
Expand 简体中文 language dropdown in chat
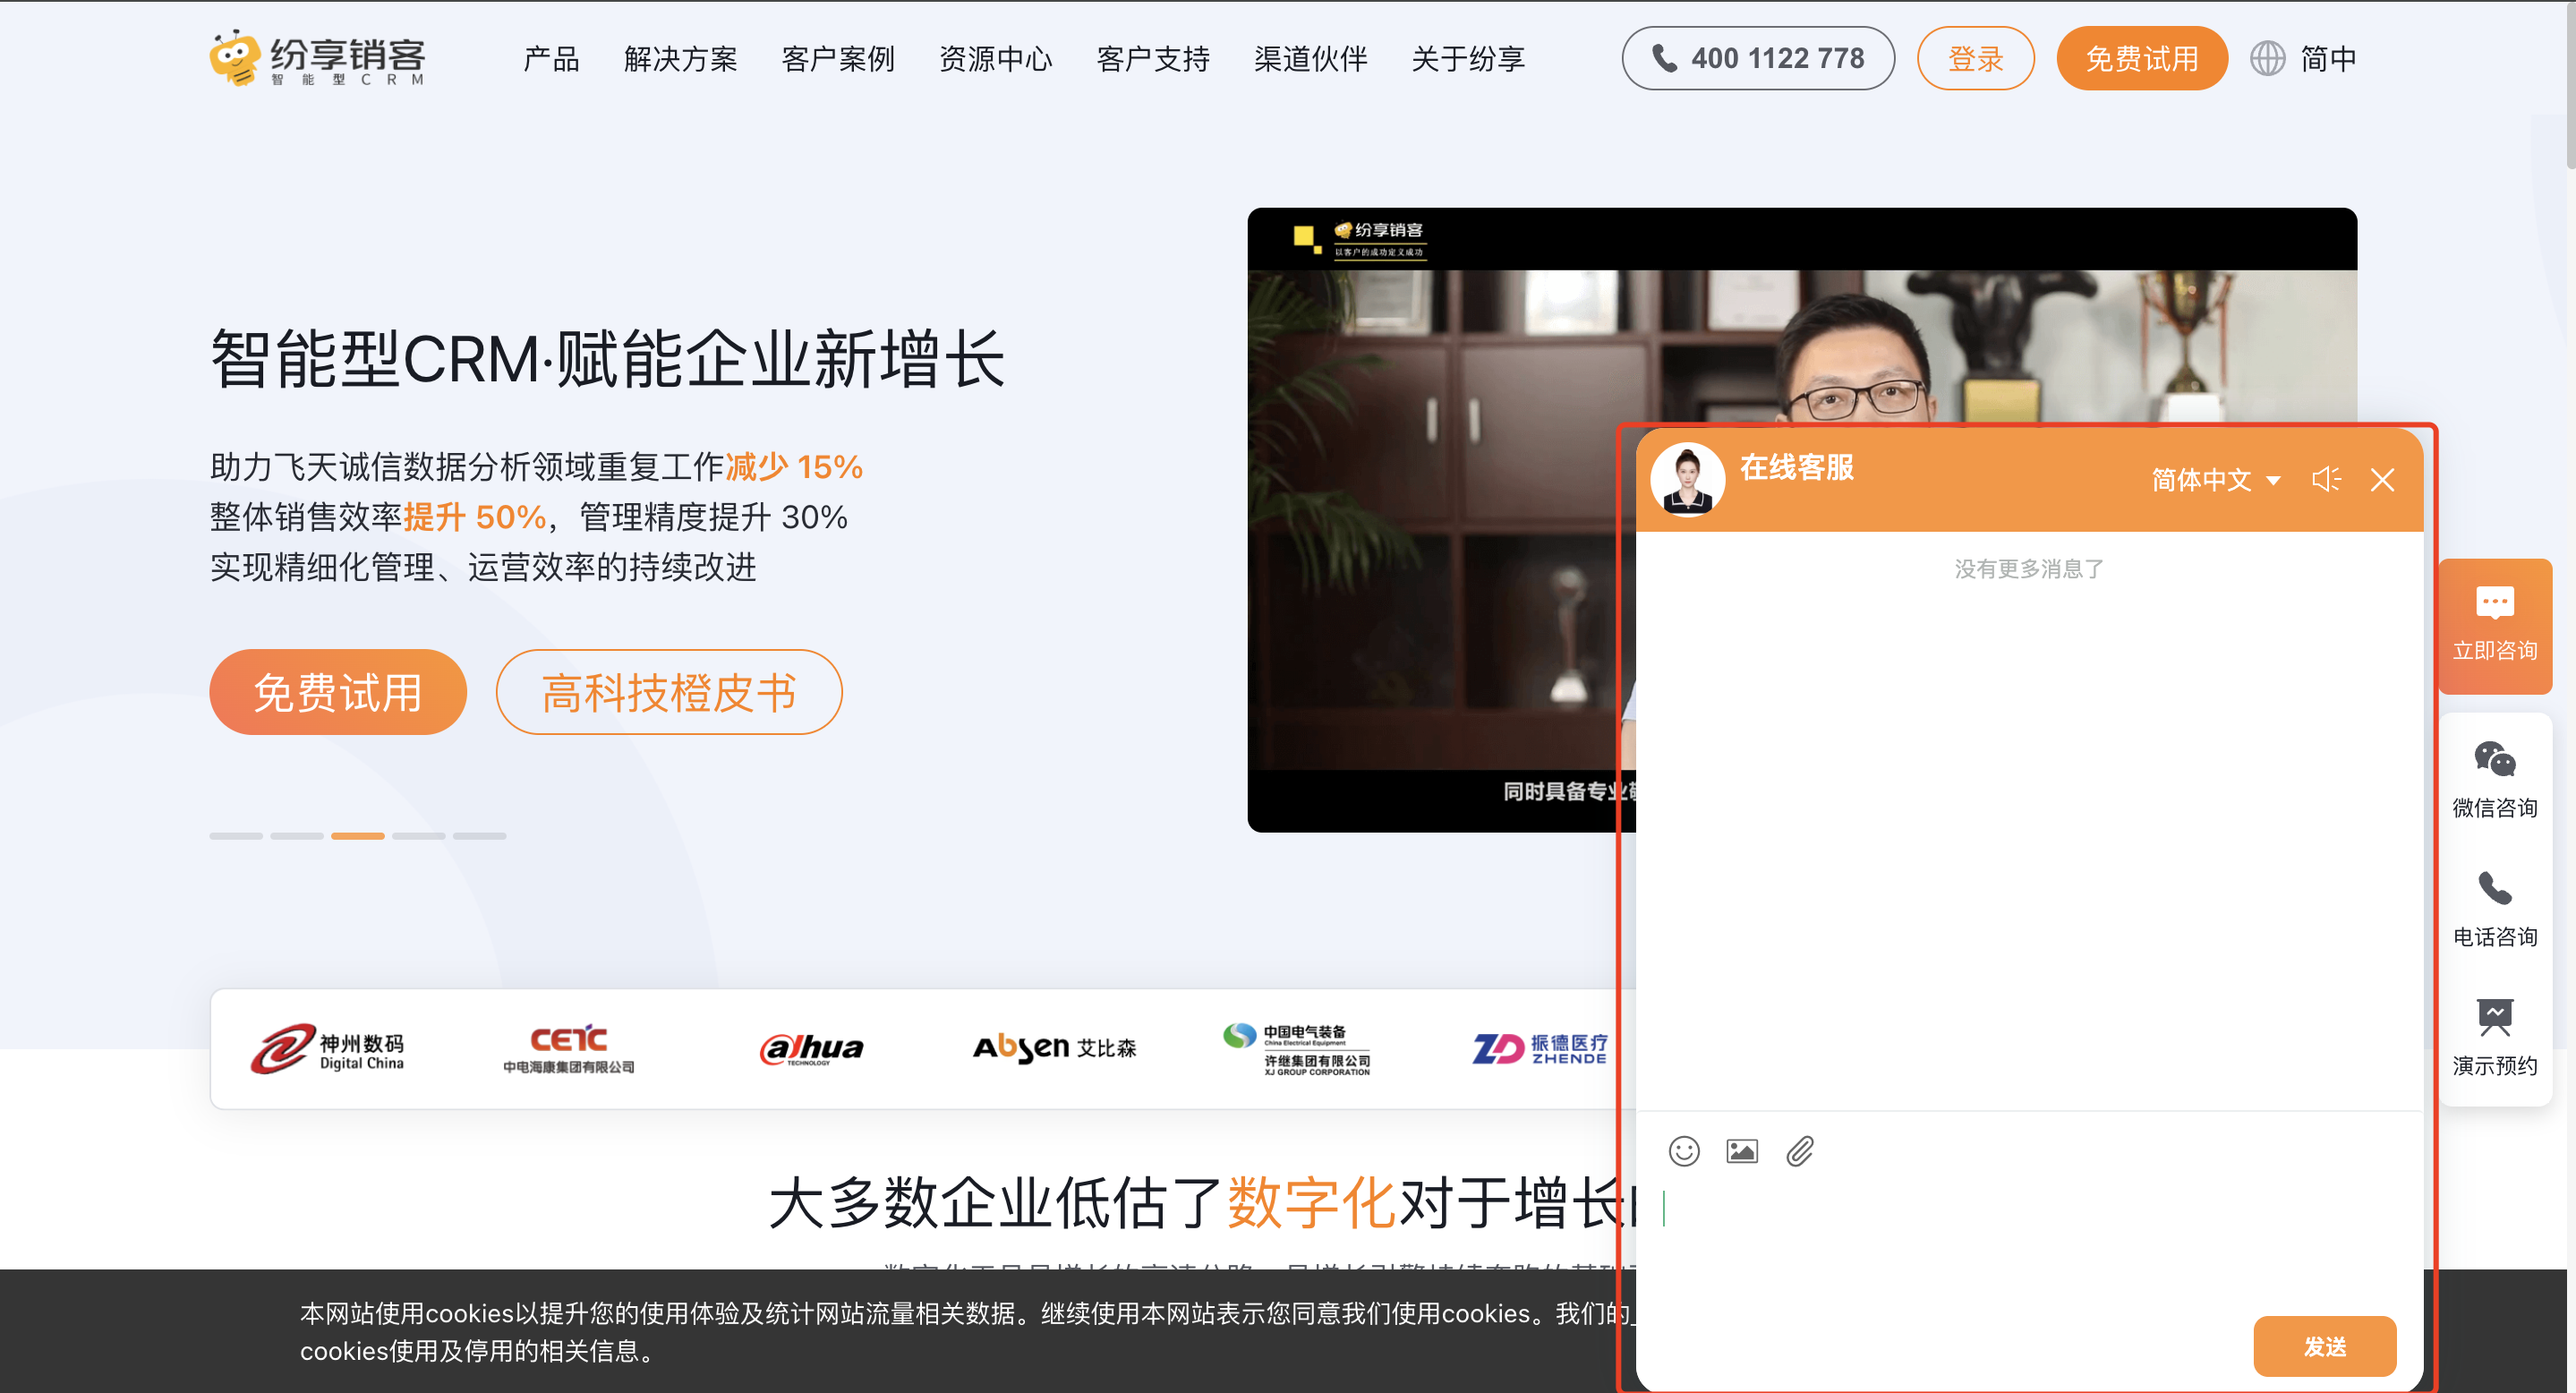[2216, 480]
